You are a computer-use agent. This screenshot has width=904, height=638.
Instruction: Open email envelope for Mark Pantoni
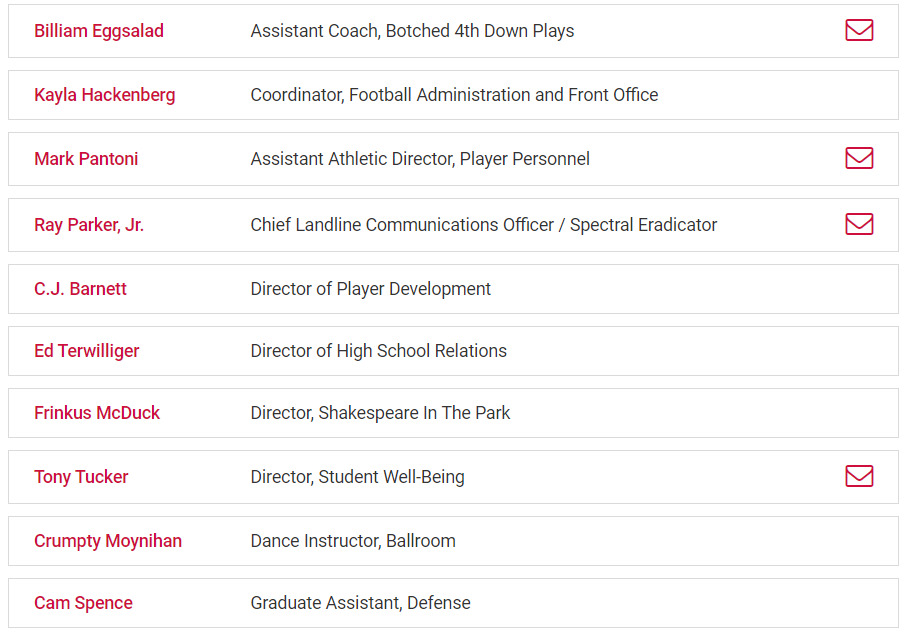point(859,158)
